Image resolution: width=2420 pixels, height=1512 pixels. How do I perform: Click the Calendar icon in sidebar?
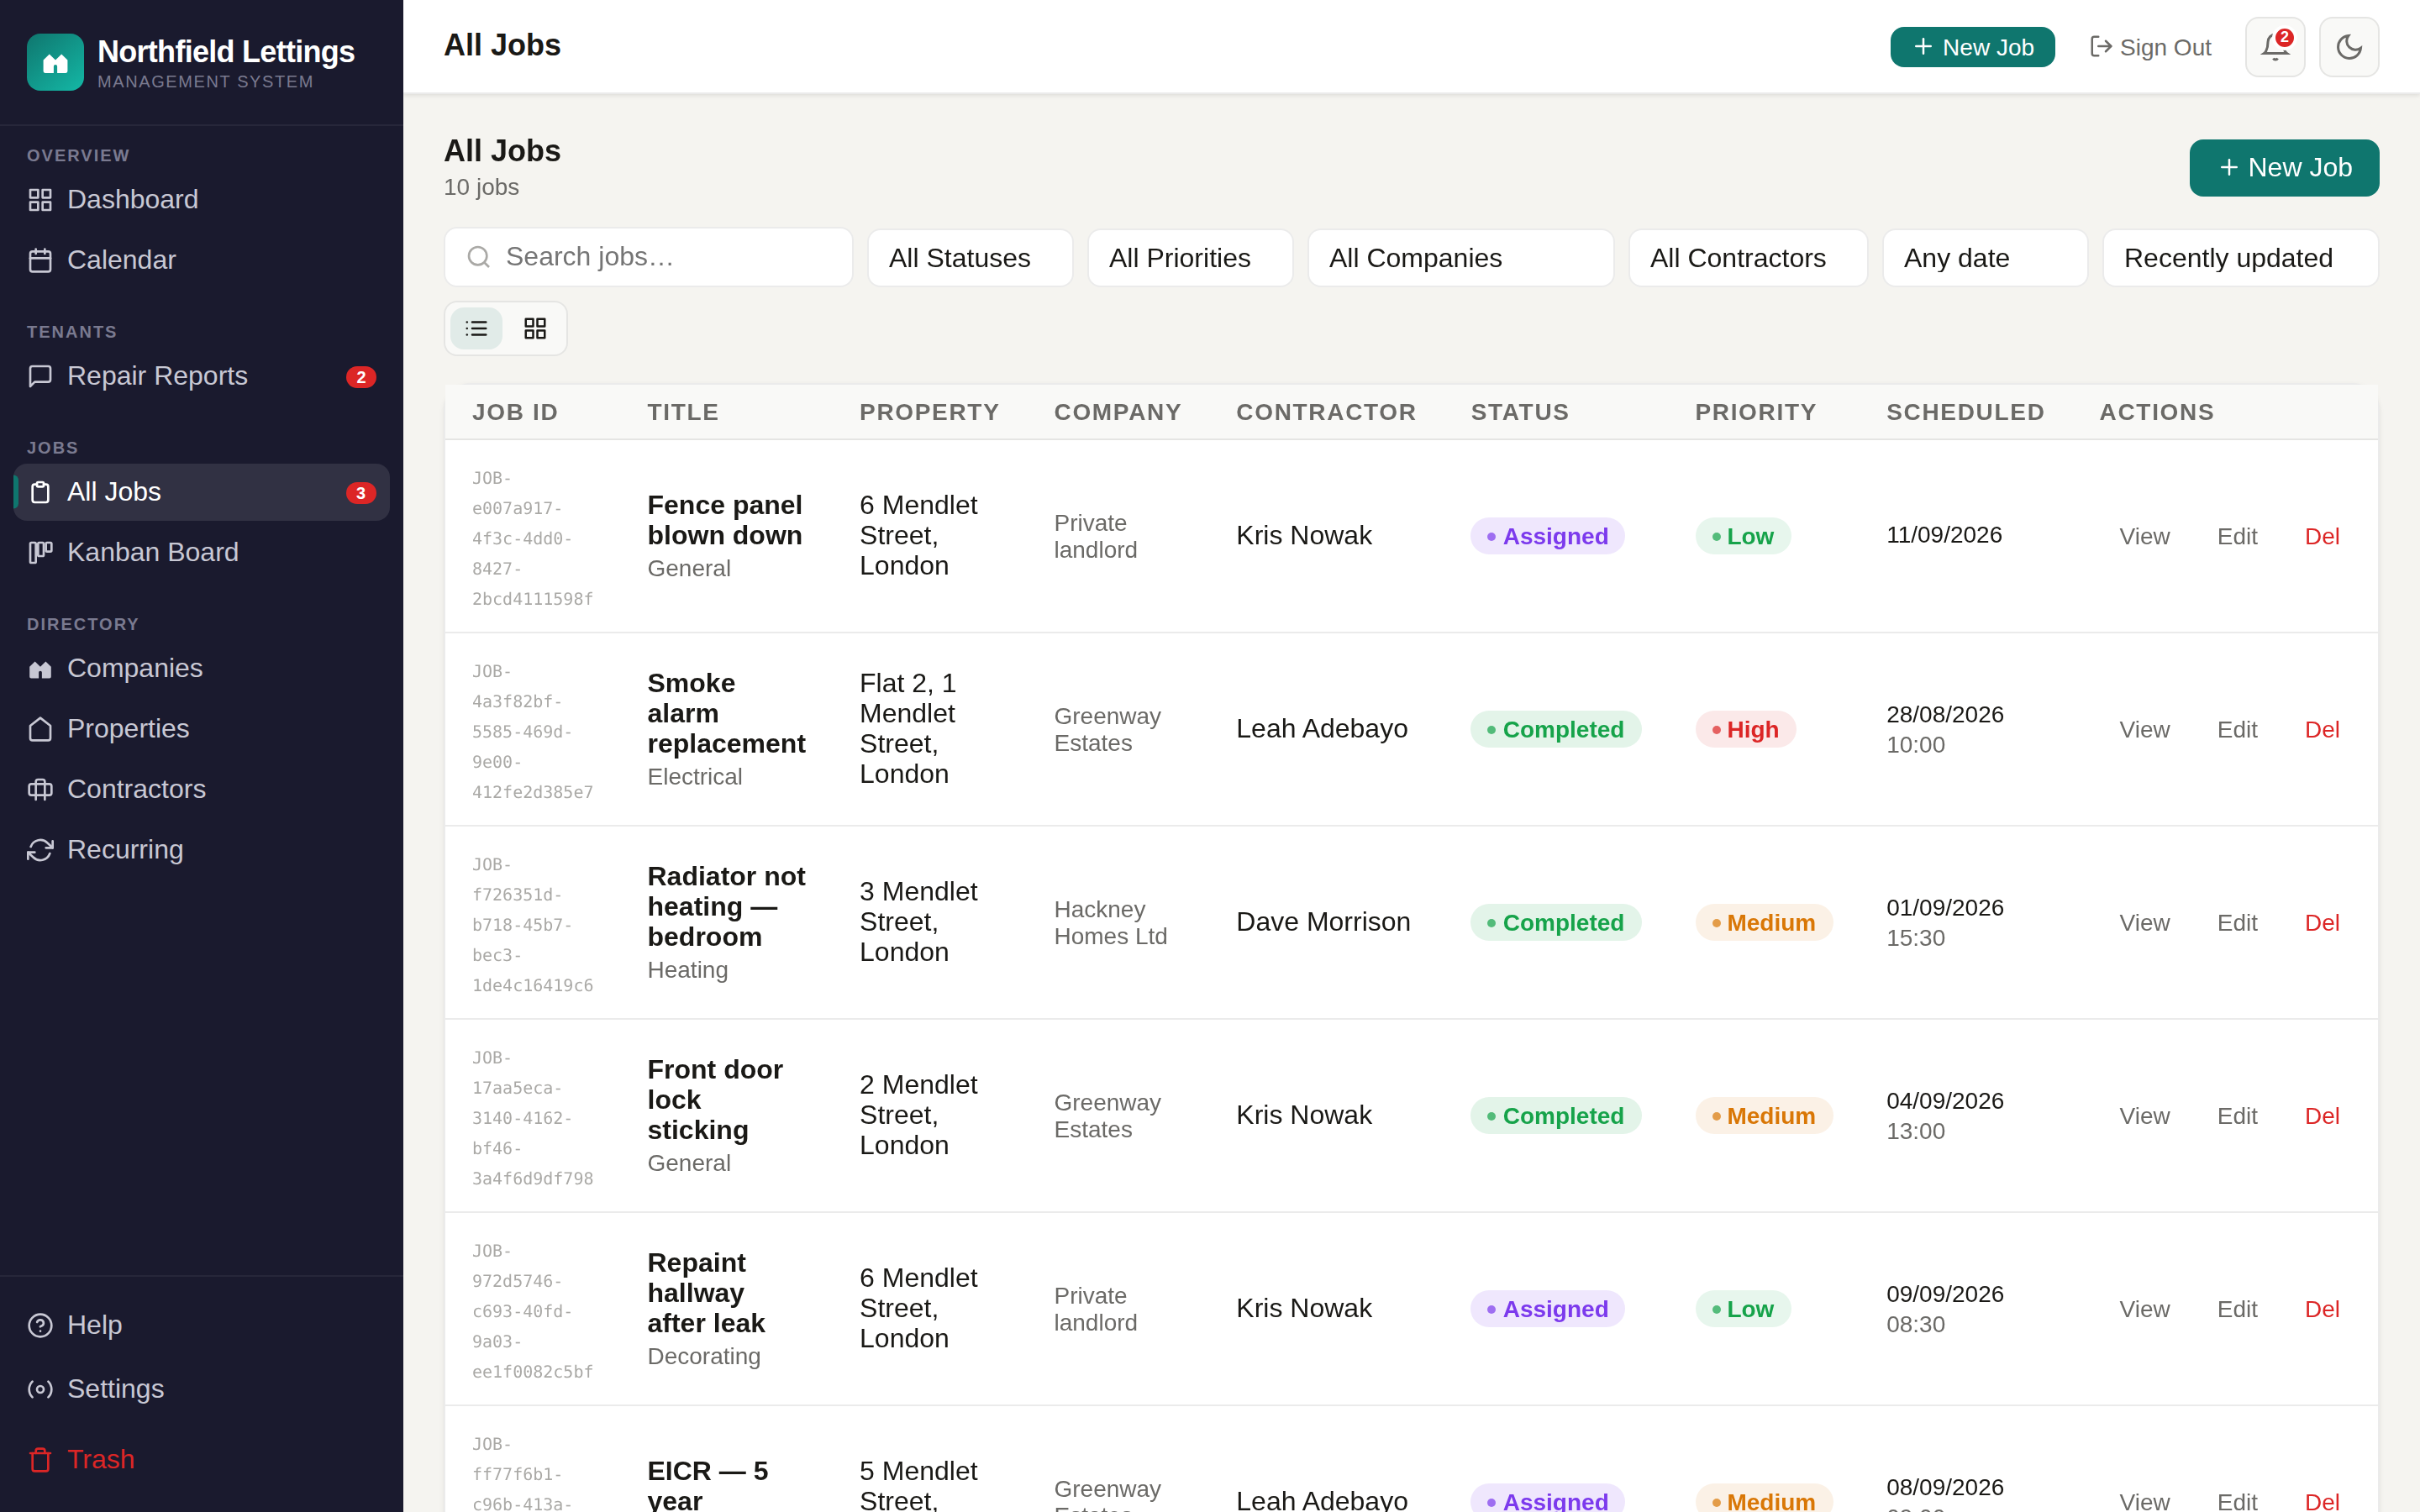40,260
